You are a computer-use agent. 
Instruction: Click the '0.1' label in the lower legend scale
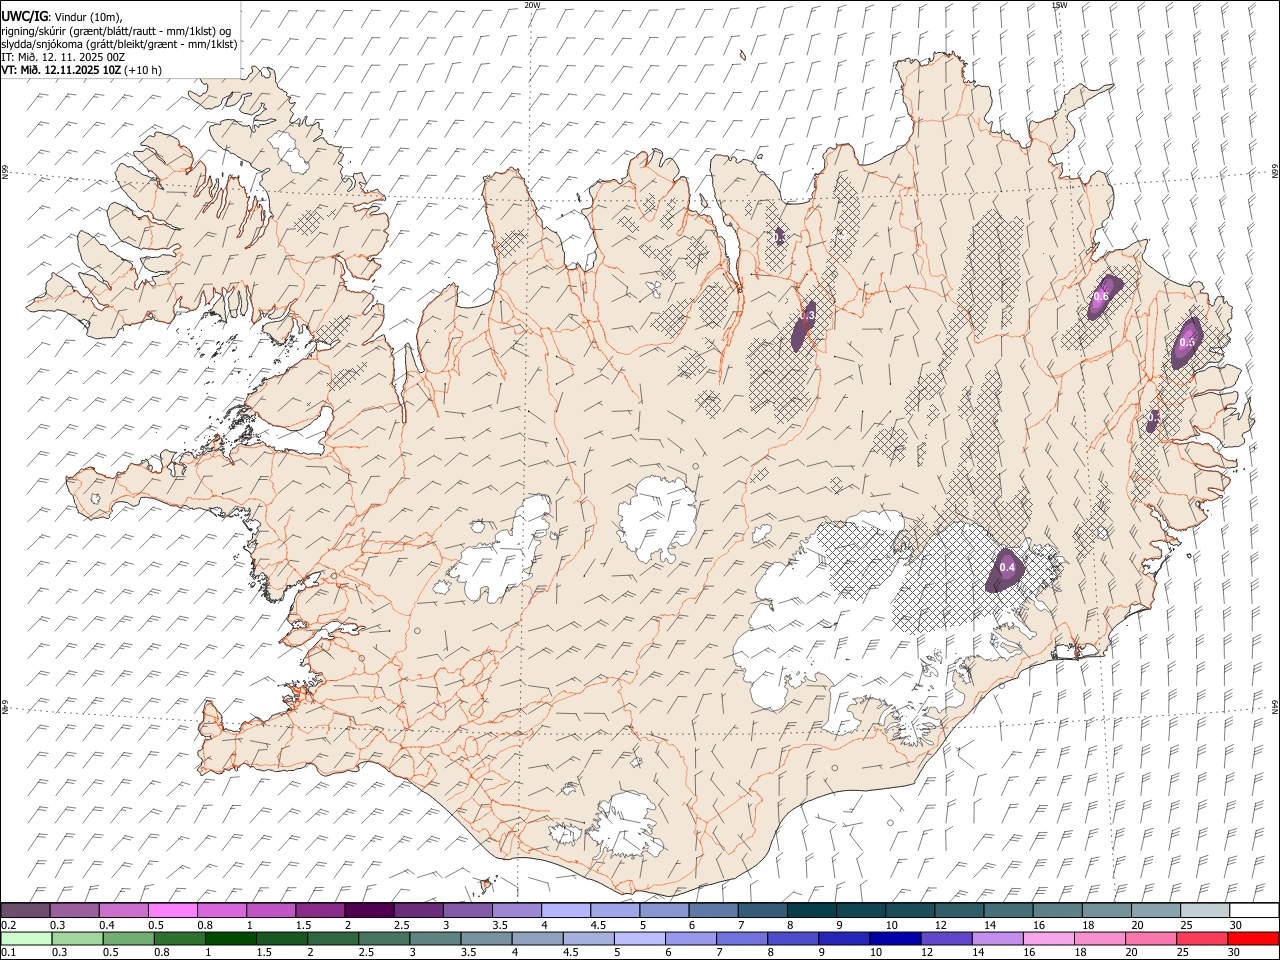point(8,953)
